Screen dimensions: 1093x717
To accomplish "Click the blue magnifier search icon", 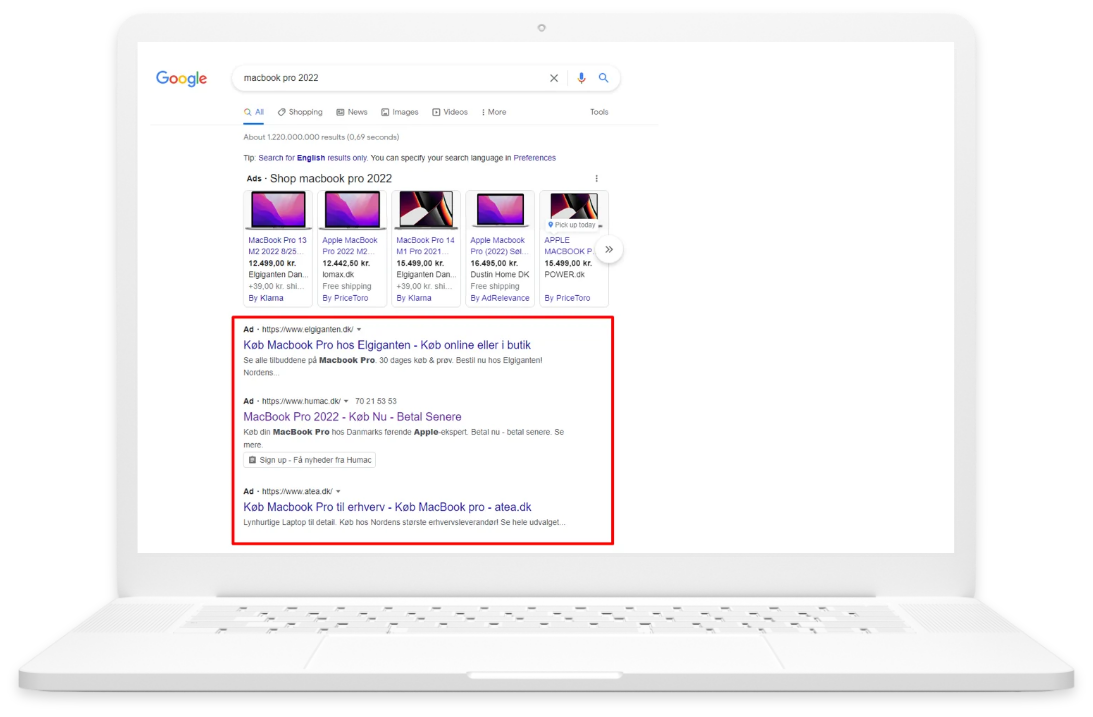I will tap(604, 78).
